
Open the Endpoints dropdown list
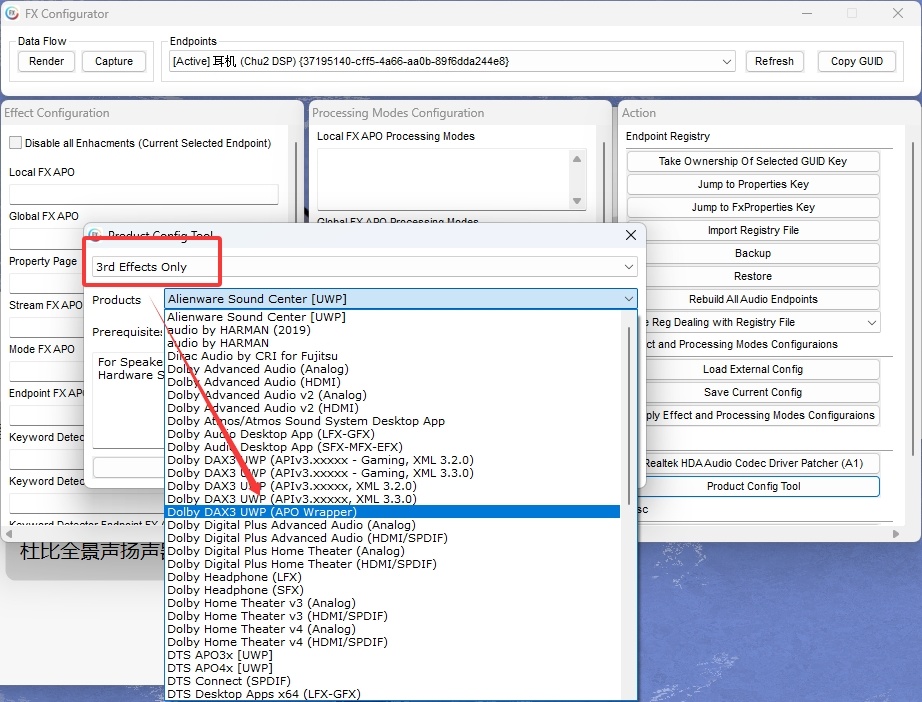(727, 61)
